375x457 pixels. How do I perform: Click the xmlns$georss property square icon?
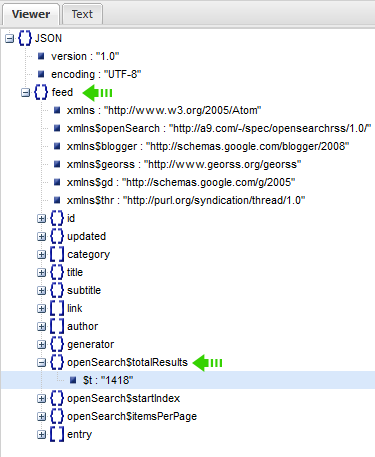[57, 164]
